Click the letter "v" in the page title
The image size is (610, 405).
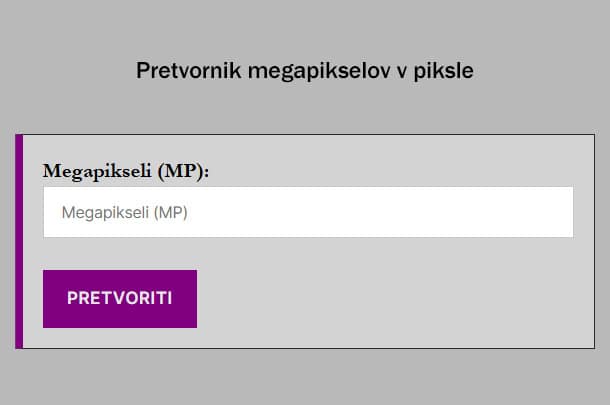411,72
